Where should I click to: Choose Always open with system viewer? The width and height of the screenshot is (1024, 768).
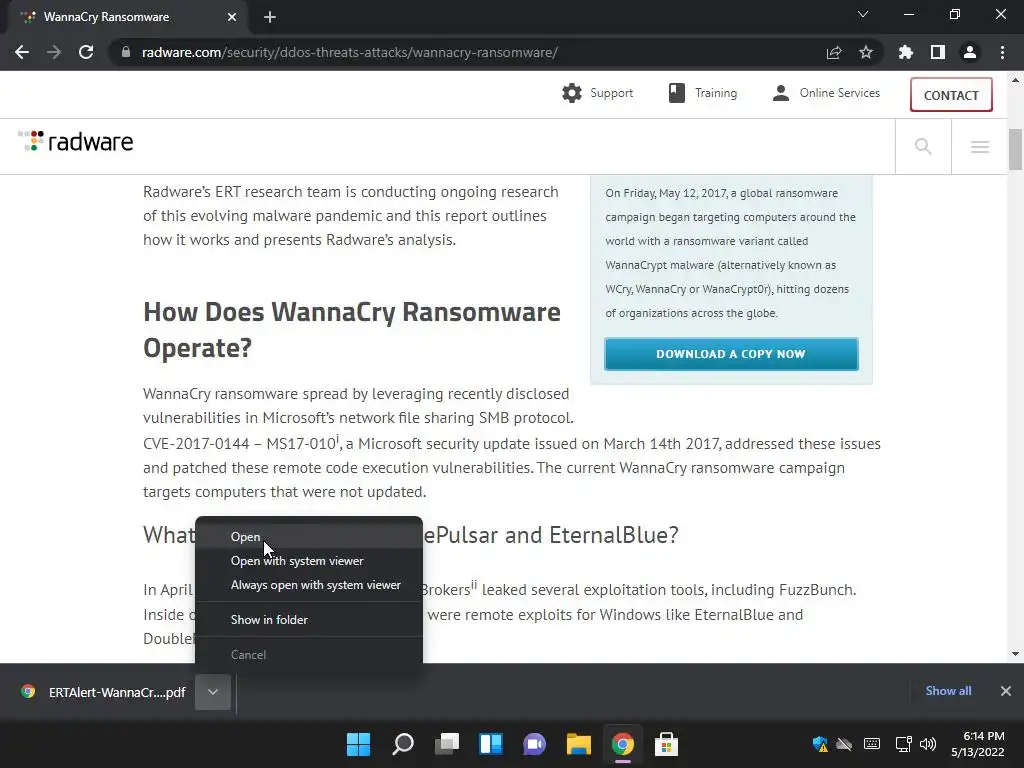(x=309, y=585)
